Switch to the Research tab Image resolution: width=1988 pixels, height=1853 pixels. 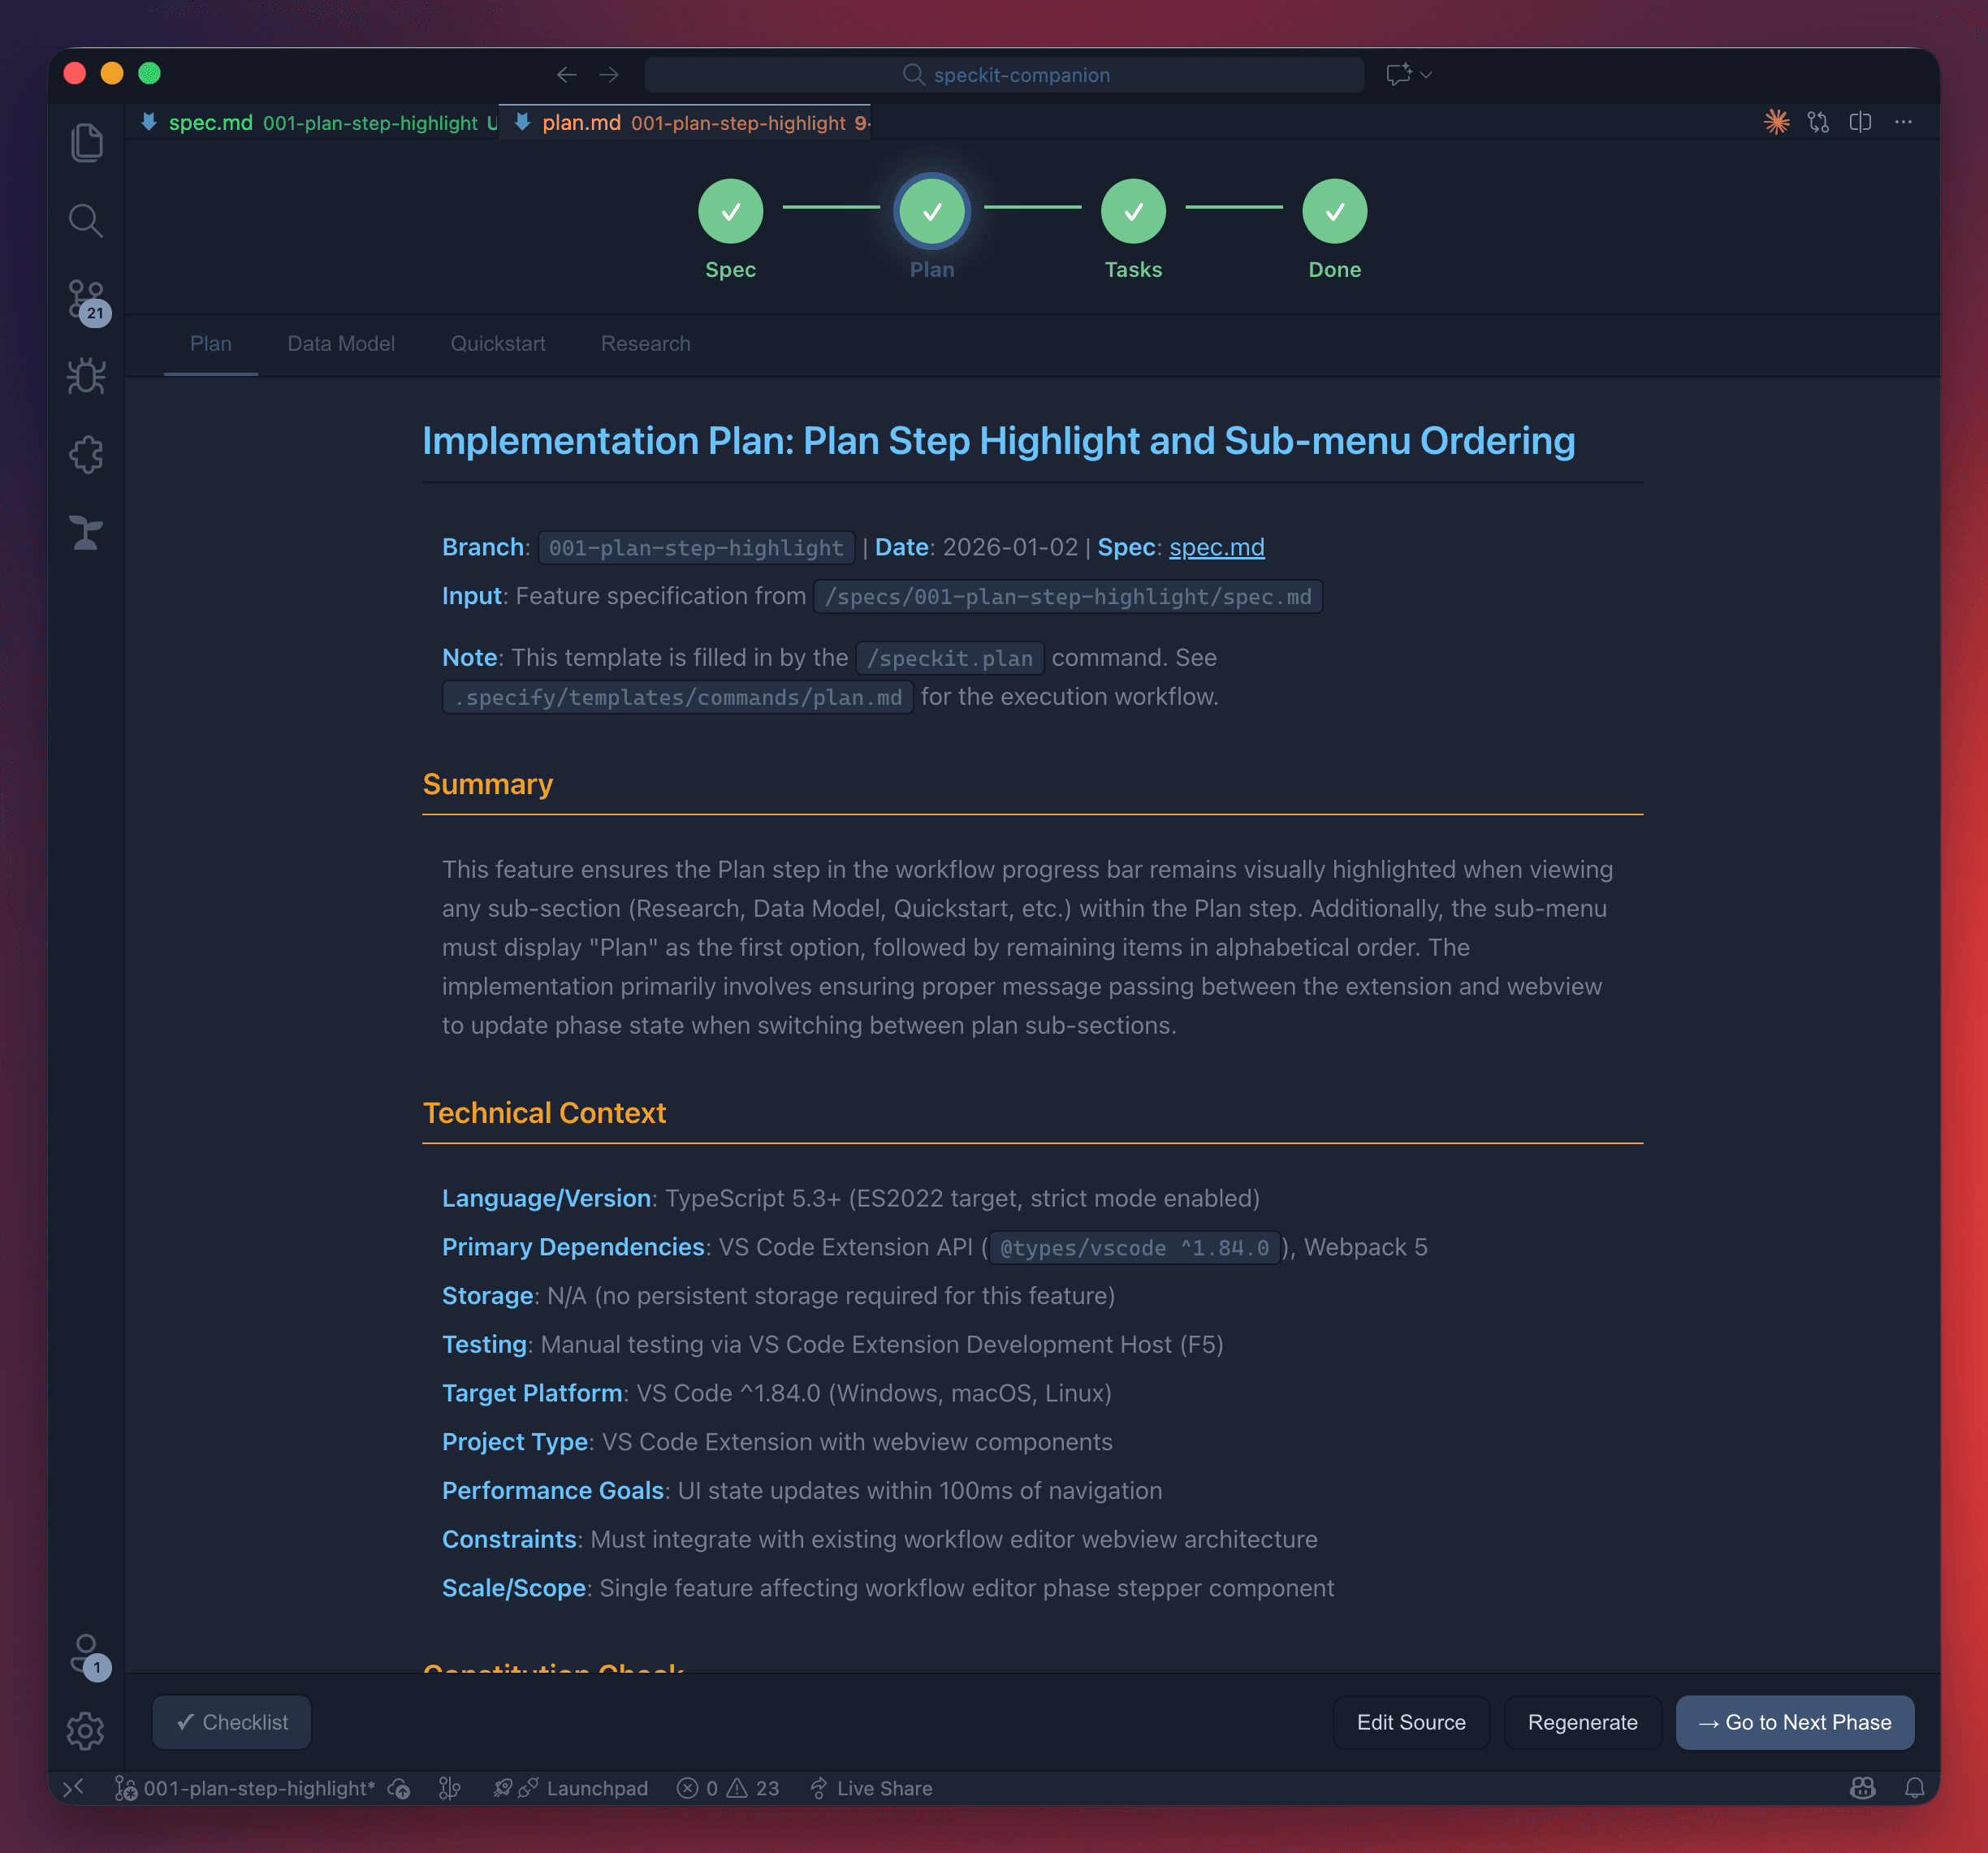tap(645, 343)
